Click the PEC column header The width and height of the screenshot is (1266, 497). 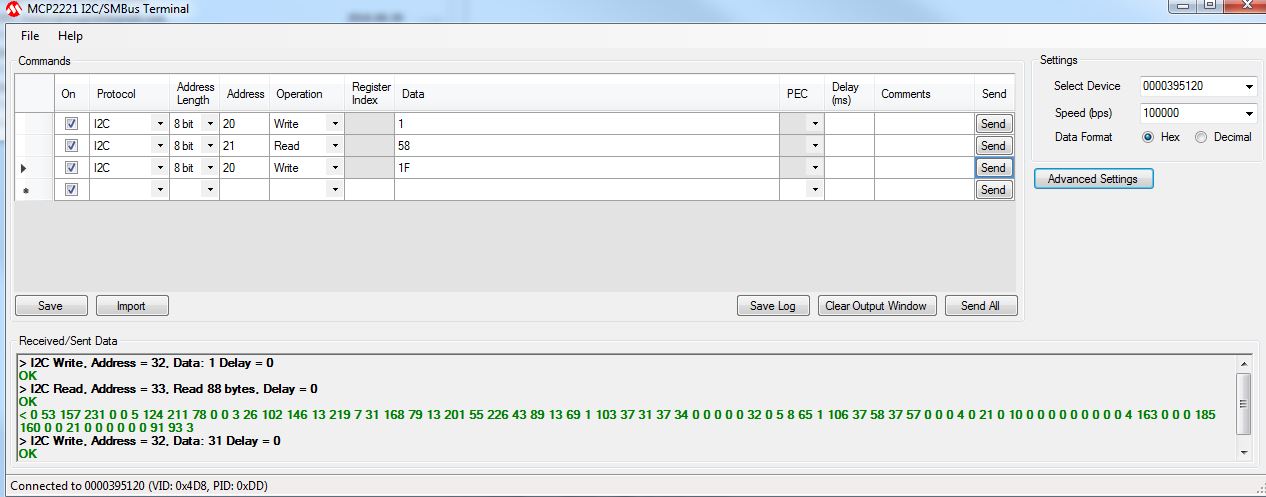click(802, 94)
